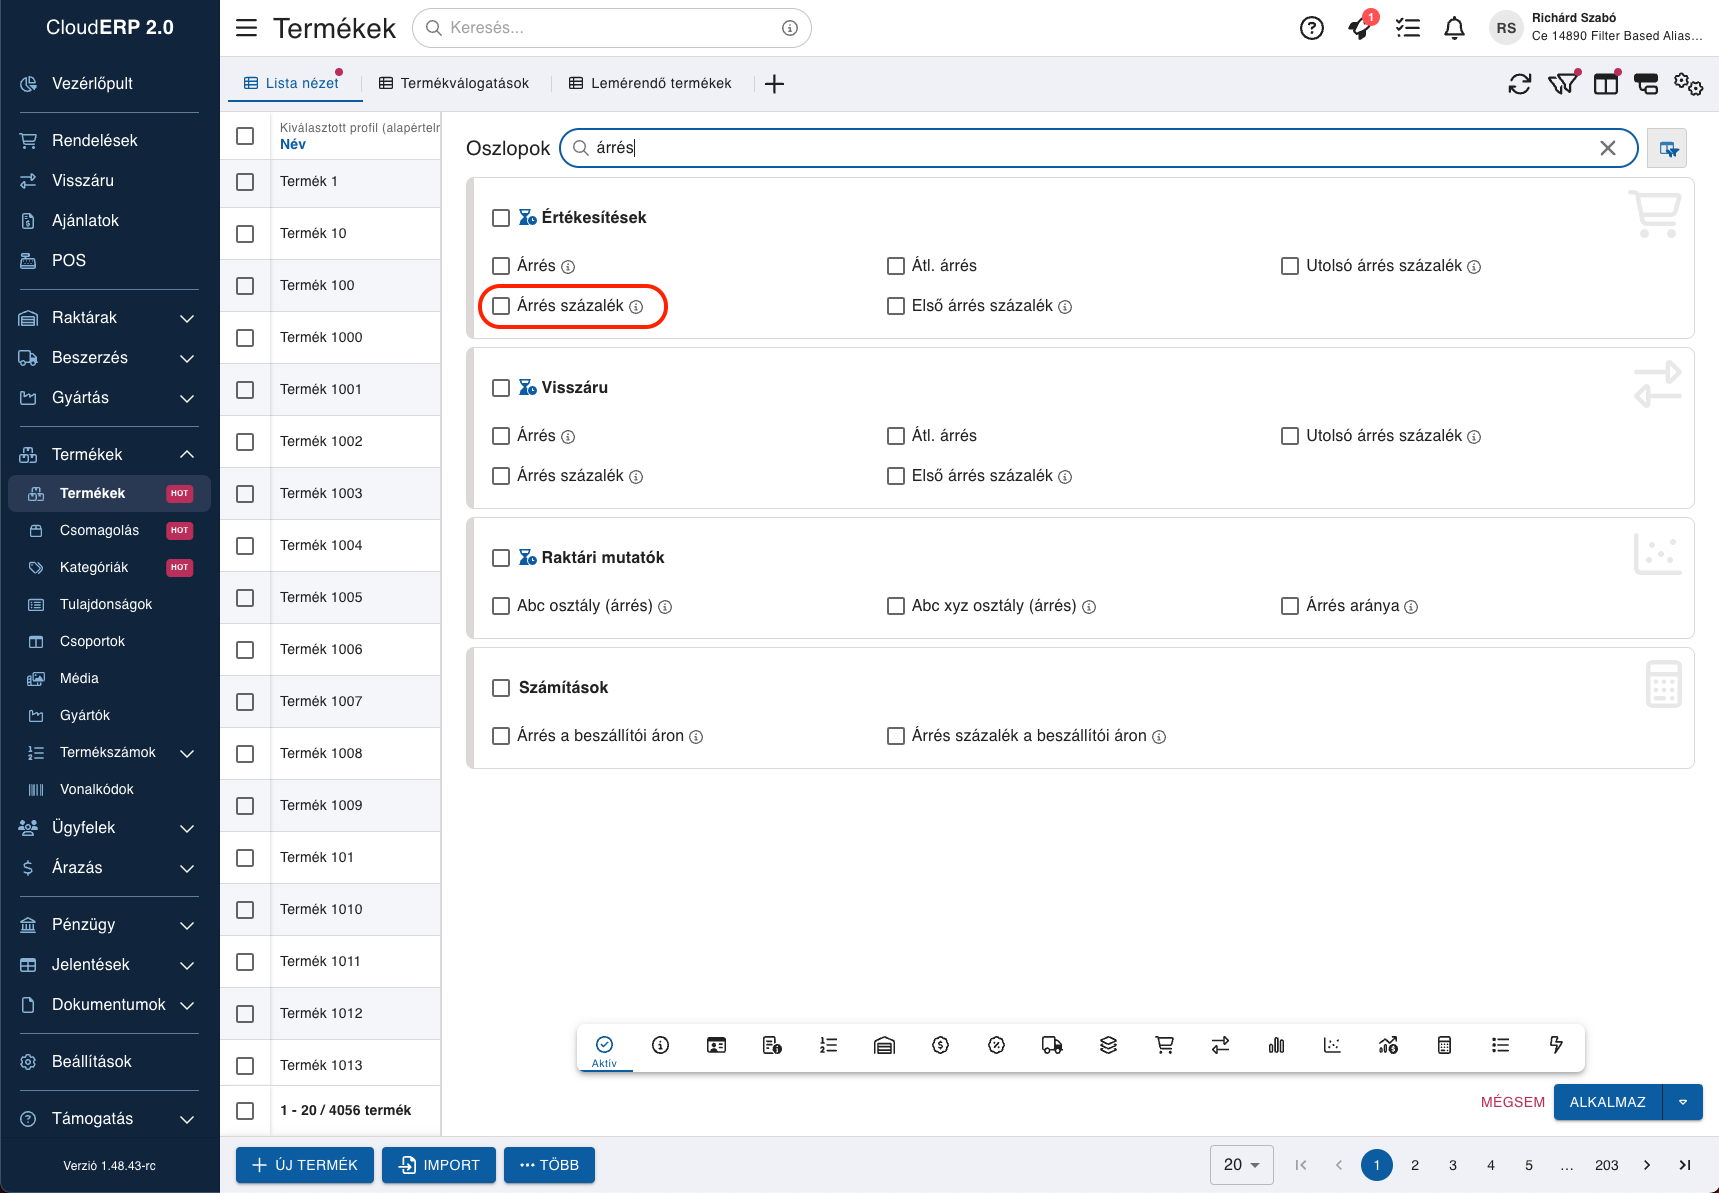Click the ALKALMAZ button

point(1607,1102)
